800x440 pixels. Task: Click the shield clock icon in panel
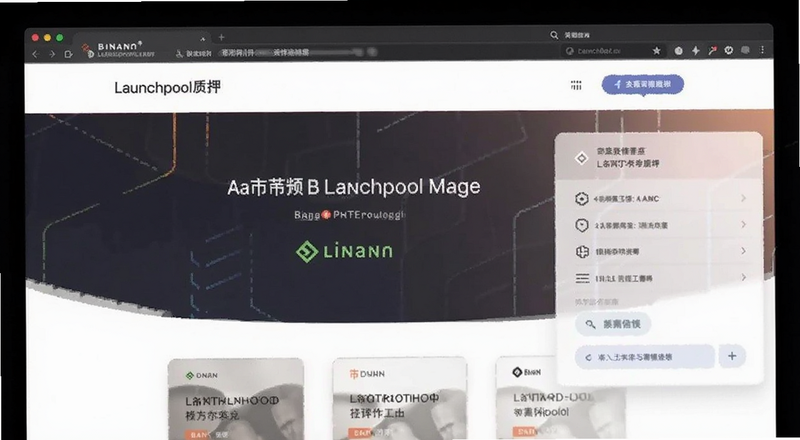pyautogui.click(x=582, y=225)
